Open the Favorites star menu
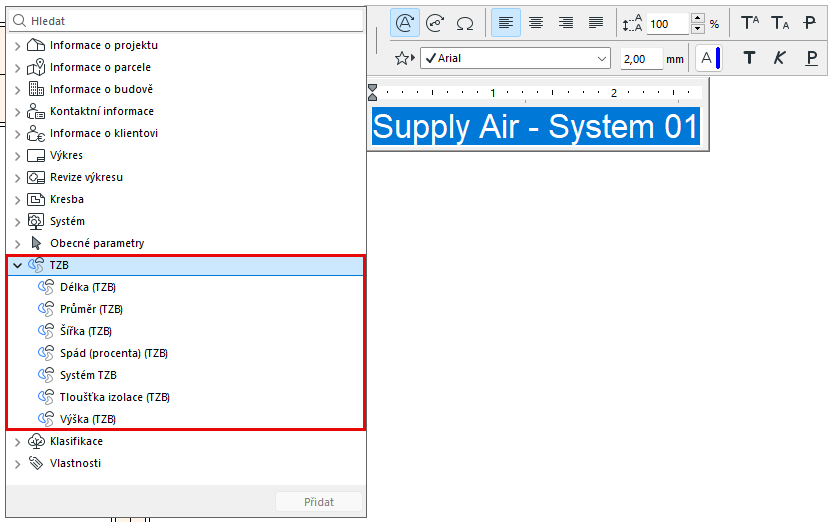The width and height of the screenshot is (830, 522). click(404, 58)
